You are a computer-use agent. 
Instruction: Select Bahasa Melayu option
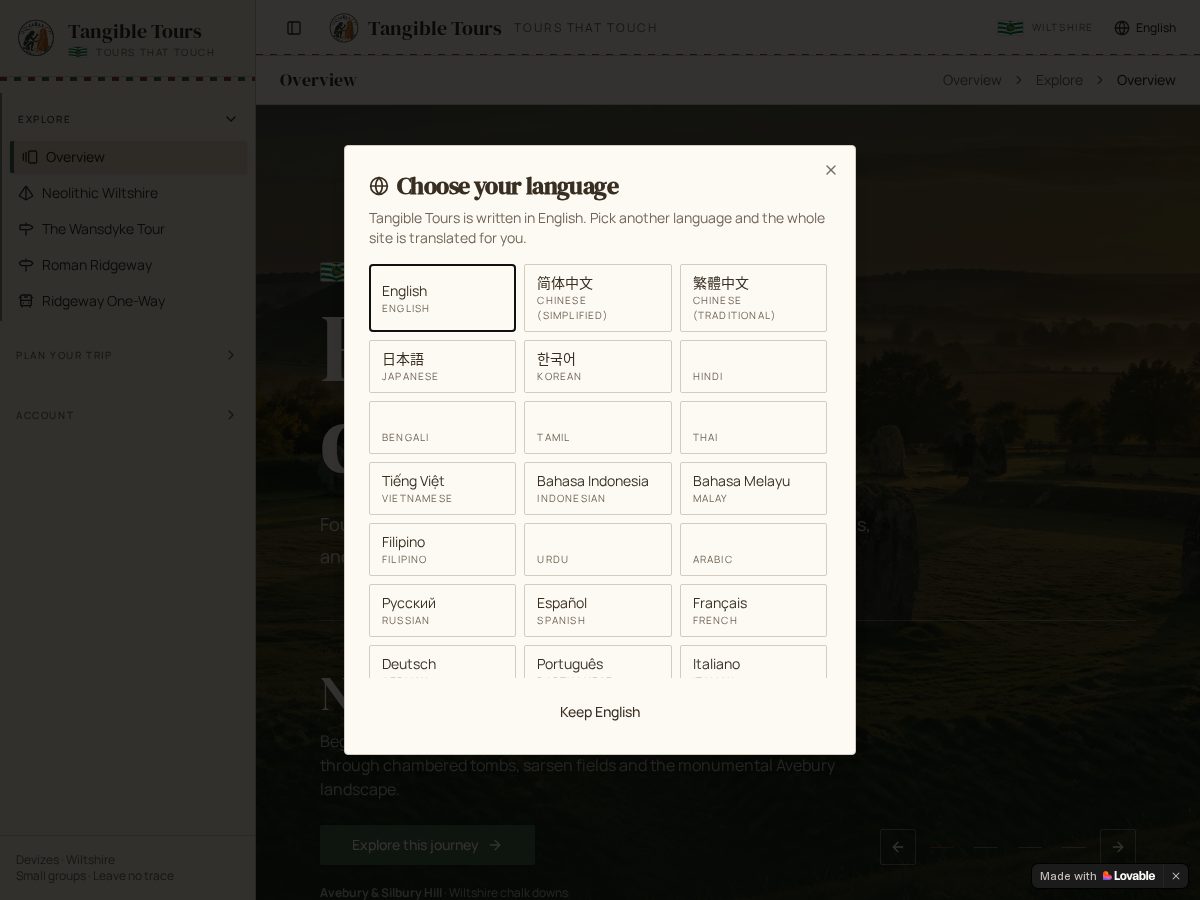[x=753, y=488]
